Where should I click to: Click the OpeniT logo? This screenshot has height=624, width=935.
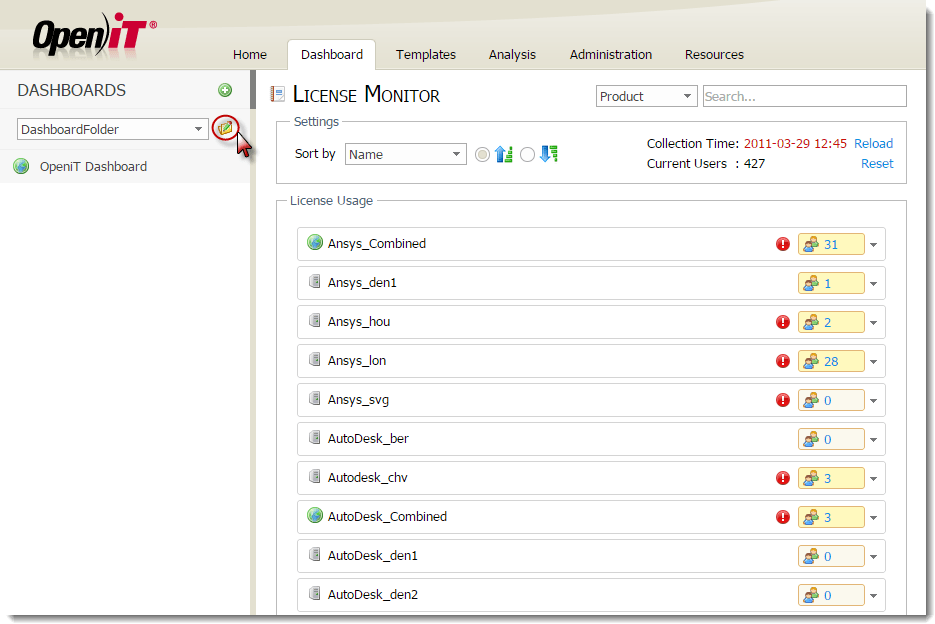point(94,35)
